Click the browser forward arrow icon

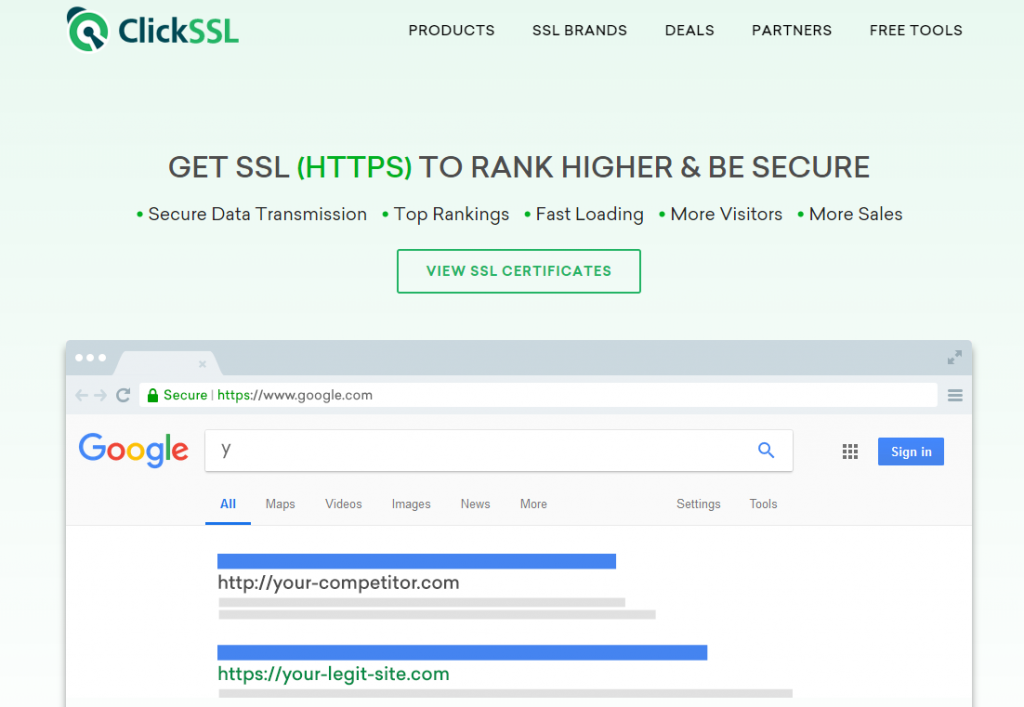point(100,395)
